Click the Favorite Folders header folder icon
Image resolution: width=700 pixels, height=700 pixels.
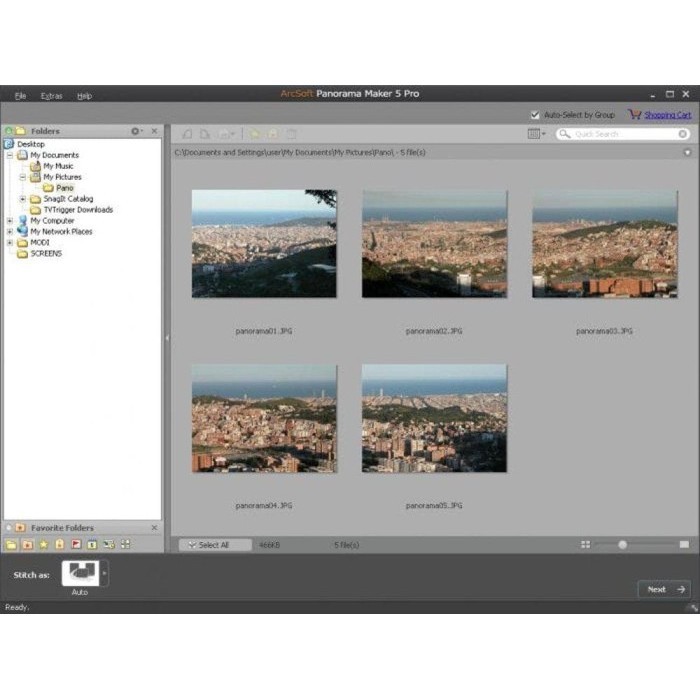pos(20,528)
